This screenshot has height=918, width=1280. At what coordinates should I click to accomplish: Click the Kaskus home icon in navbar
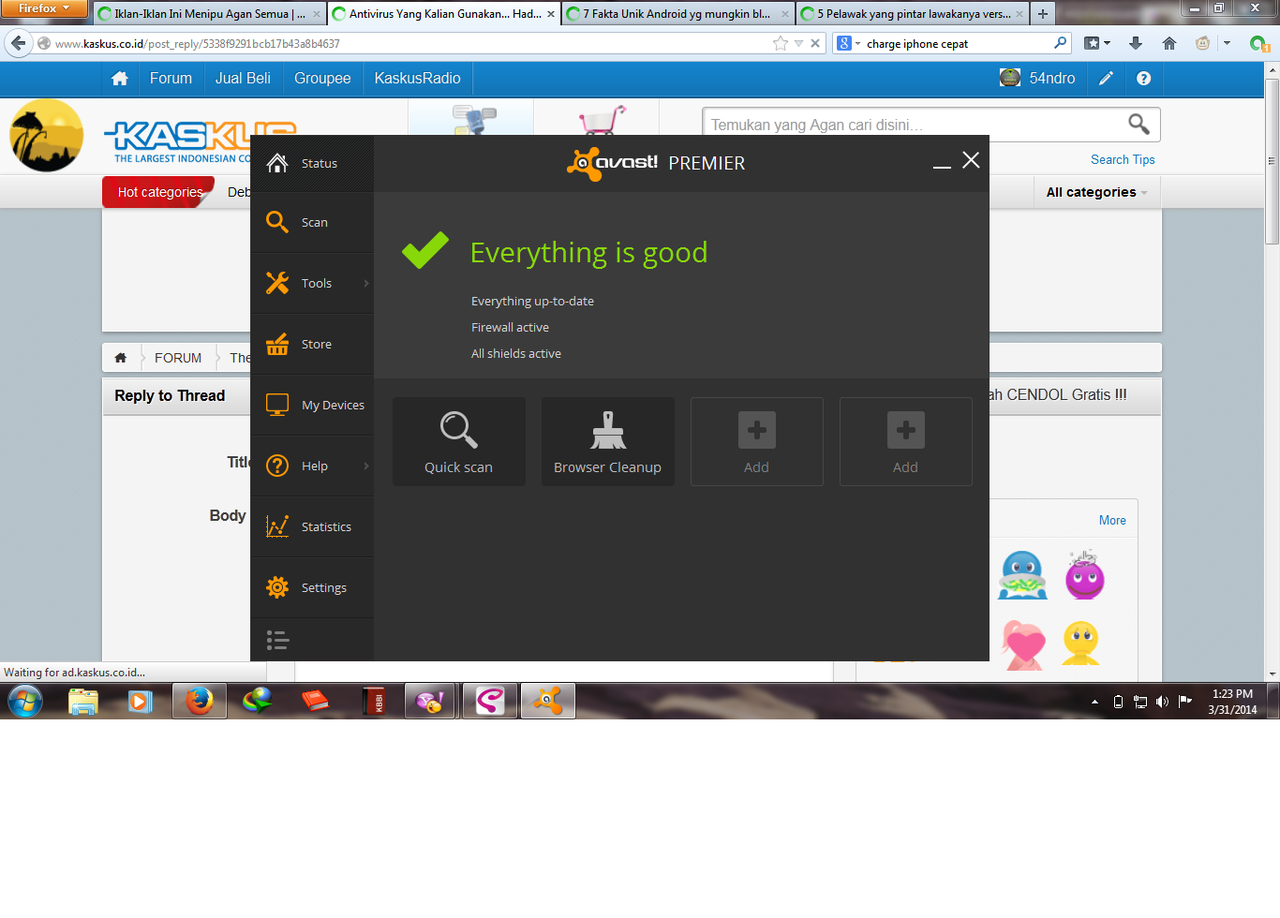point(120,78)
